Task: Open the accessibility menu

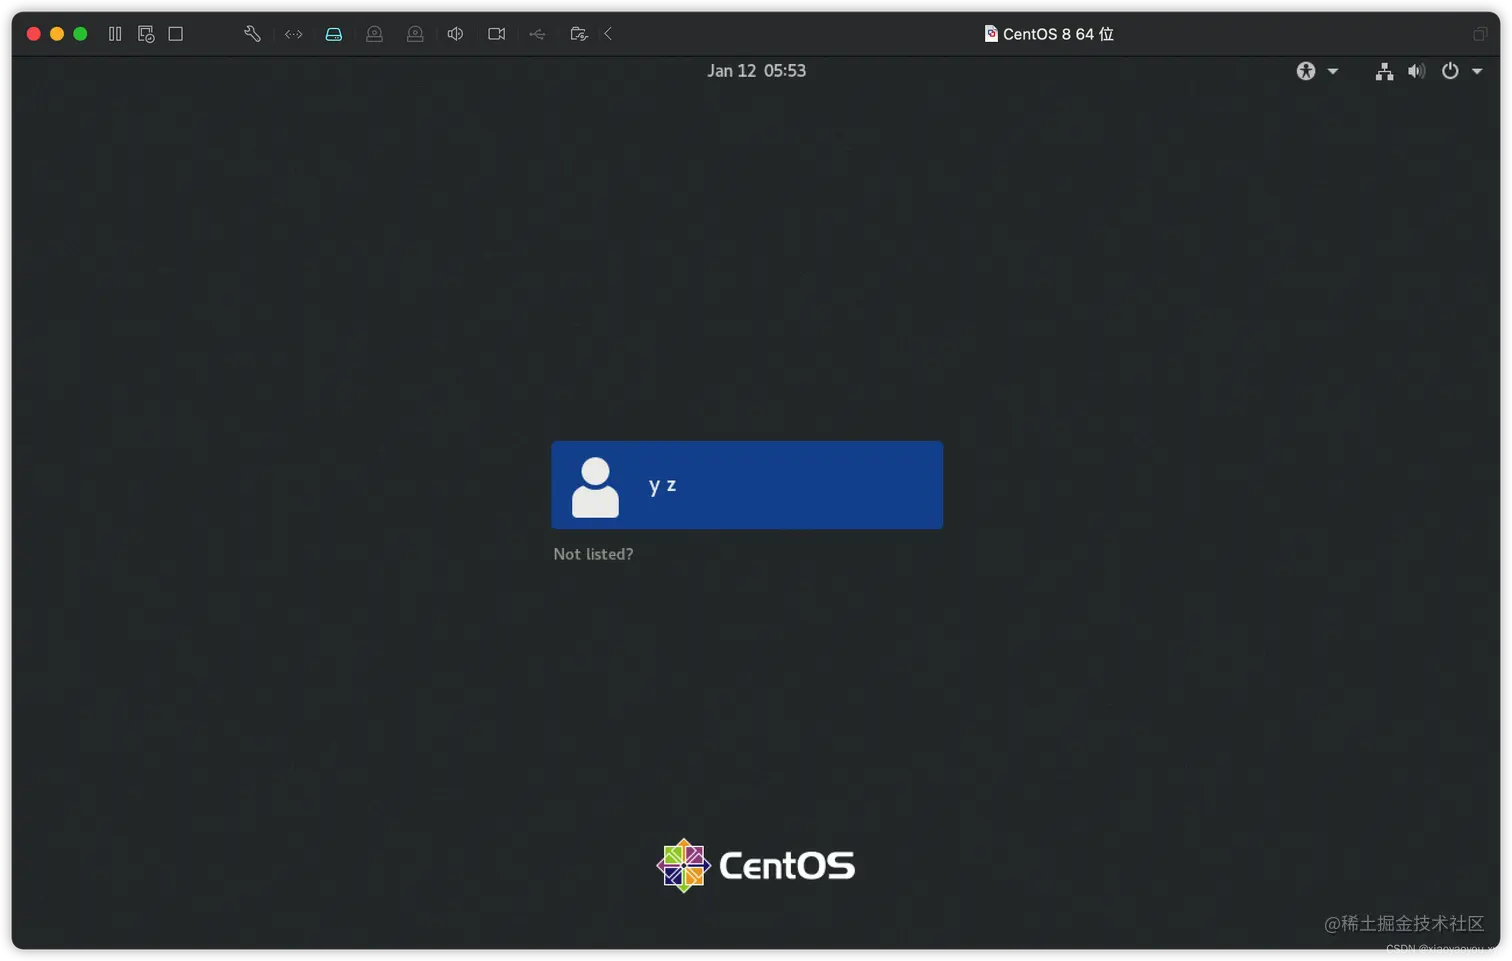Action: click(x=1317, y=71)
